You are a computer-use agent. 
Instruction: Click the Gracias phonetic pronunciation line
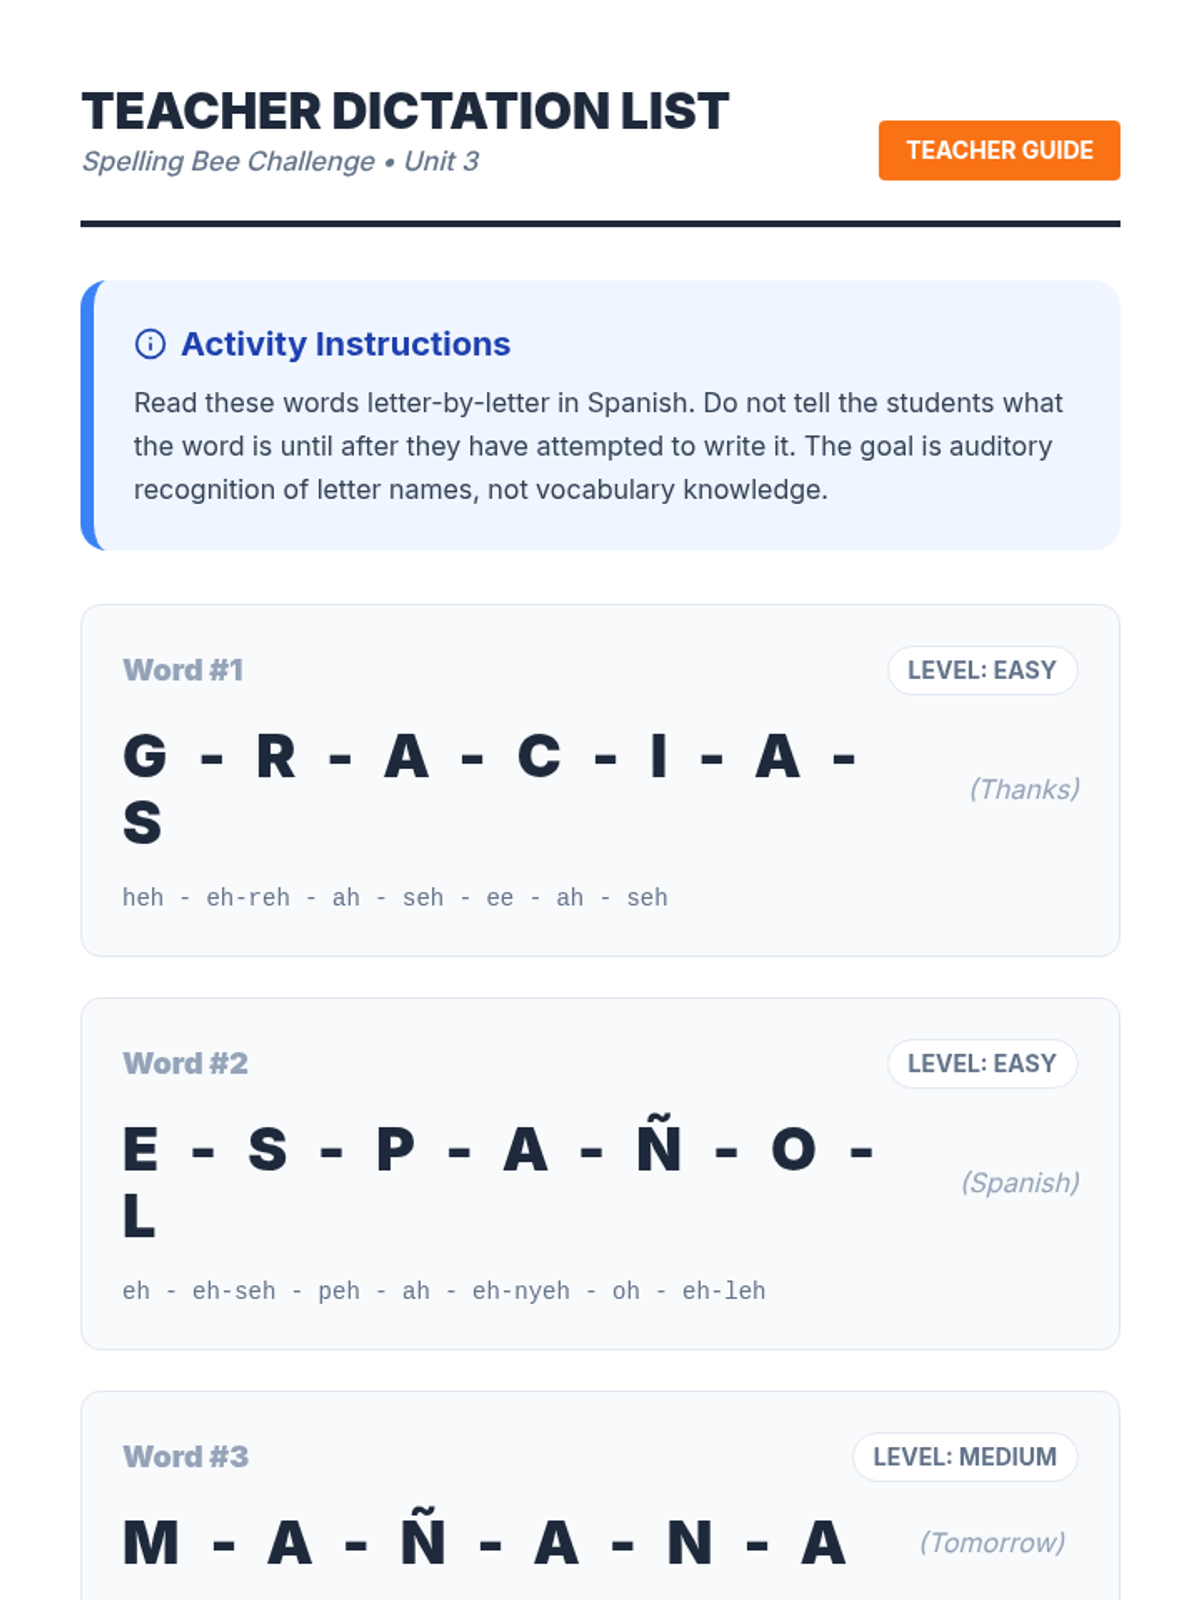(395, 897)
